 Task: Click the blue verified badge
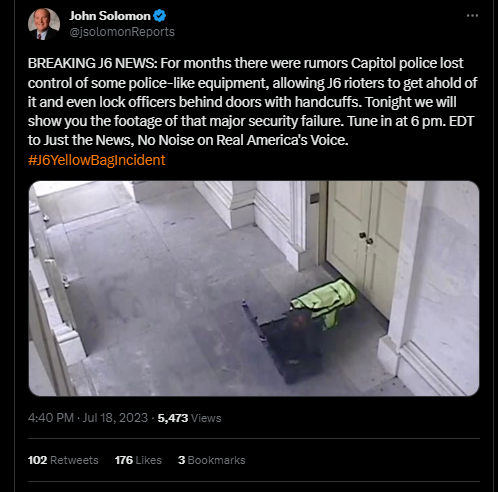tap(160, 16)
